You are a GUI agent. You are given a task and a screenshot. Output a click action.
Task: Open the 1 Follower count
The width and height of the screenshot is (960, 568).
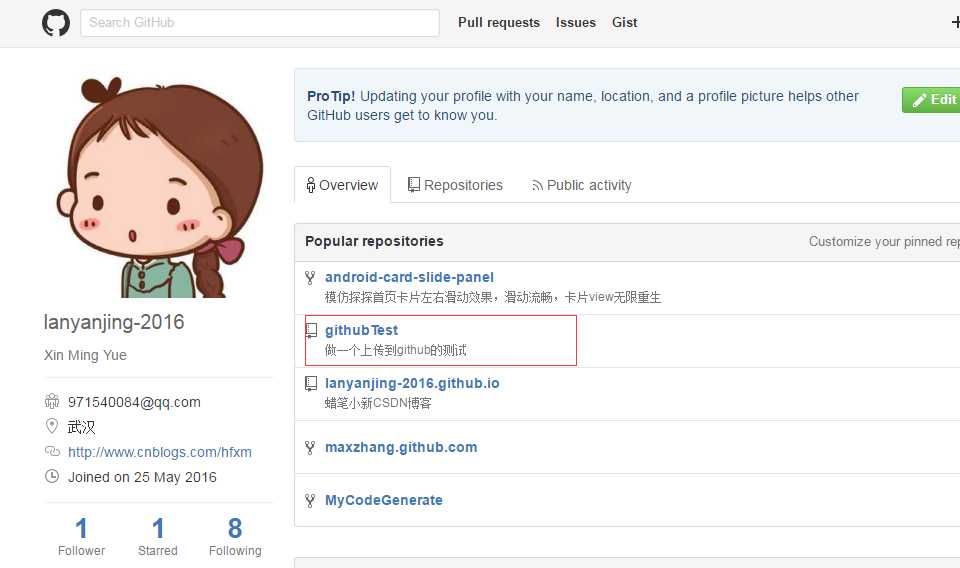coord(81,537)
